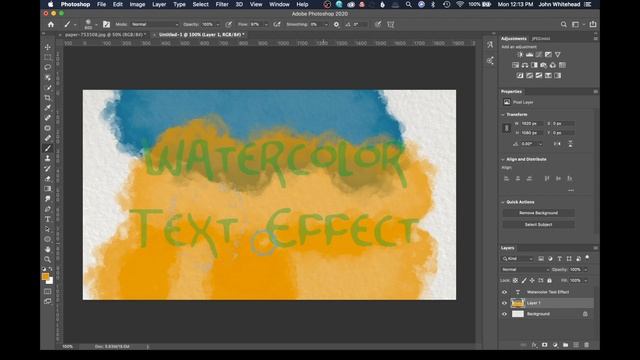This screenshot has width=640, height=360.
Task: Open brush Mode dropdown
Action: pyautogui.click(x=155, y=24)
